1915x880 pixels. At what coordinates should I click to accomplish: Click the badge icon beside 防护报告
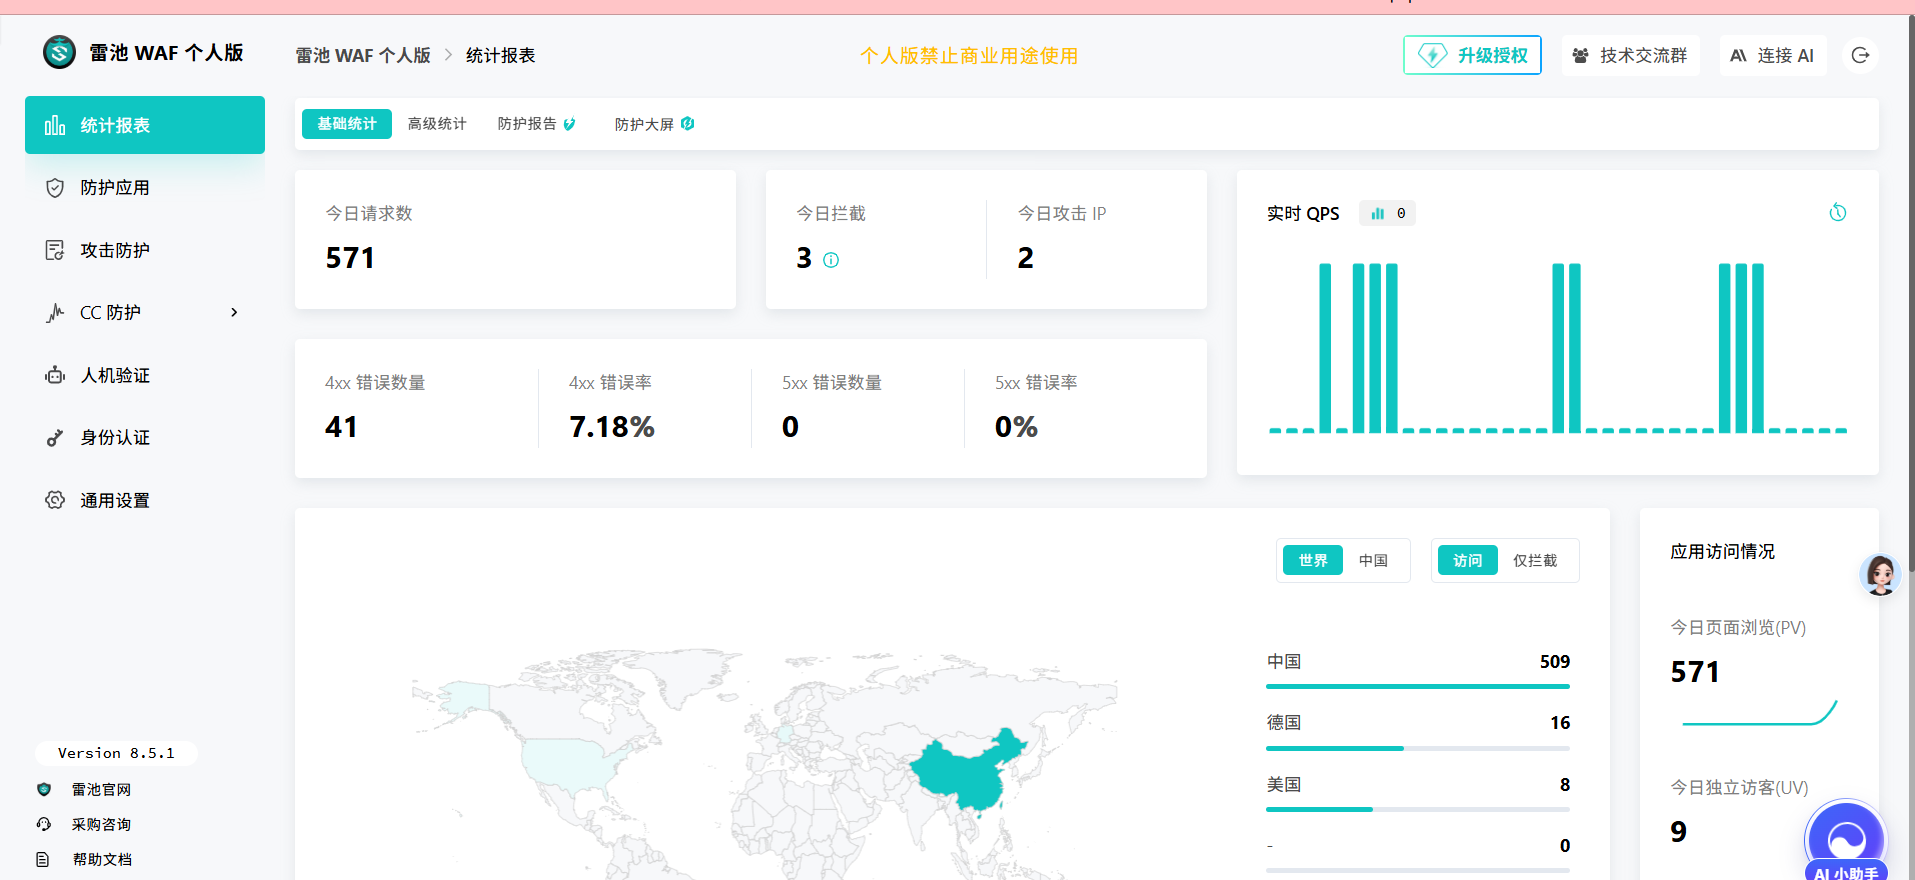click(x=569, y=124)
